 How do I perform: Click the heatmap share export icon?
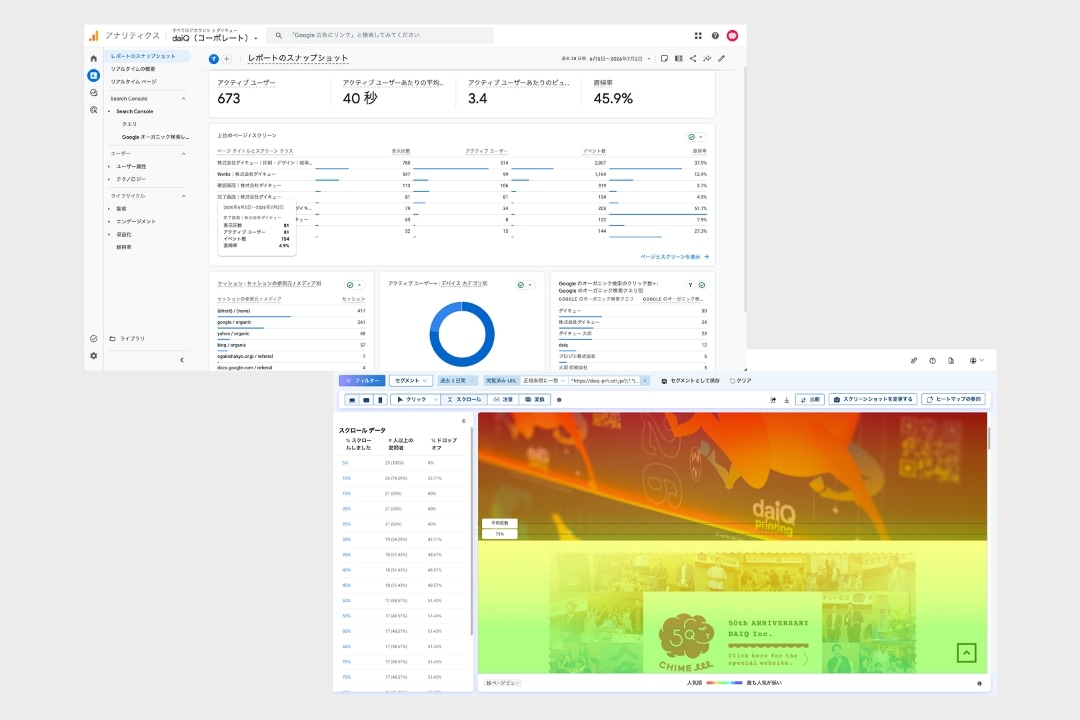pos(773,400)
